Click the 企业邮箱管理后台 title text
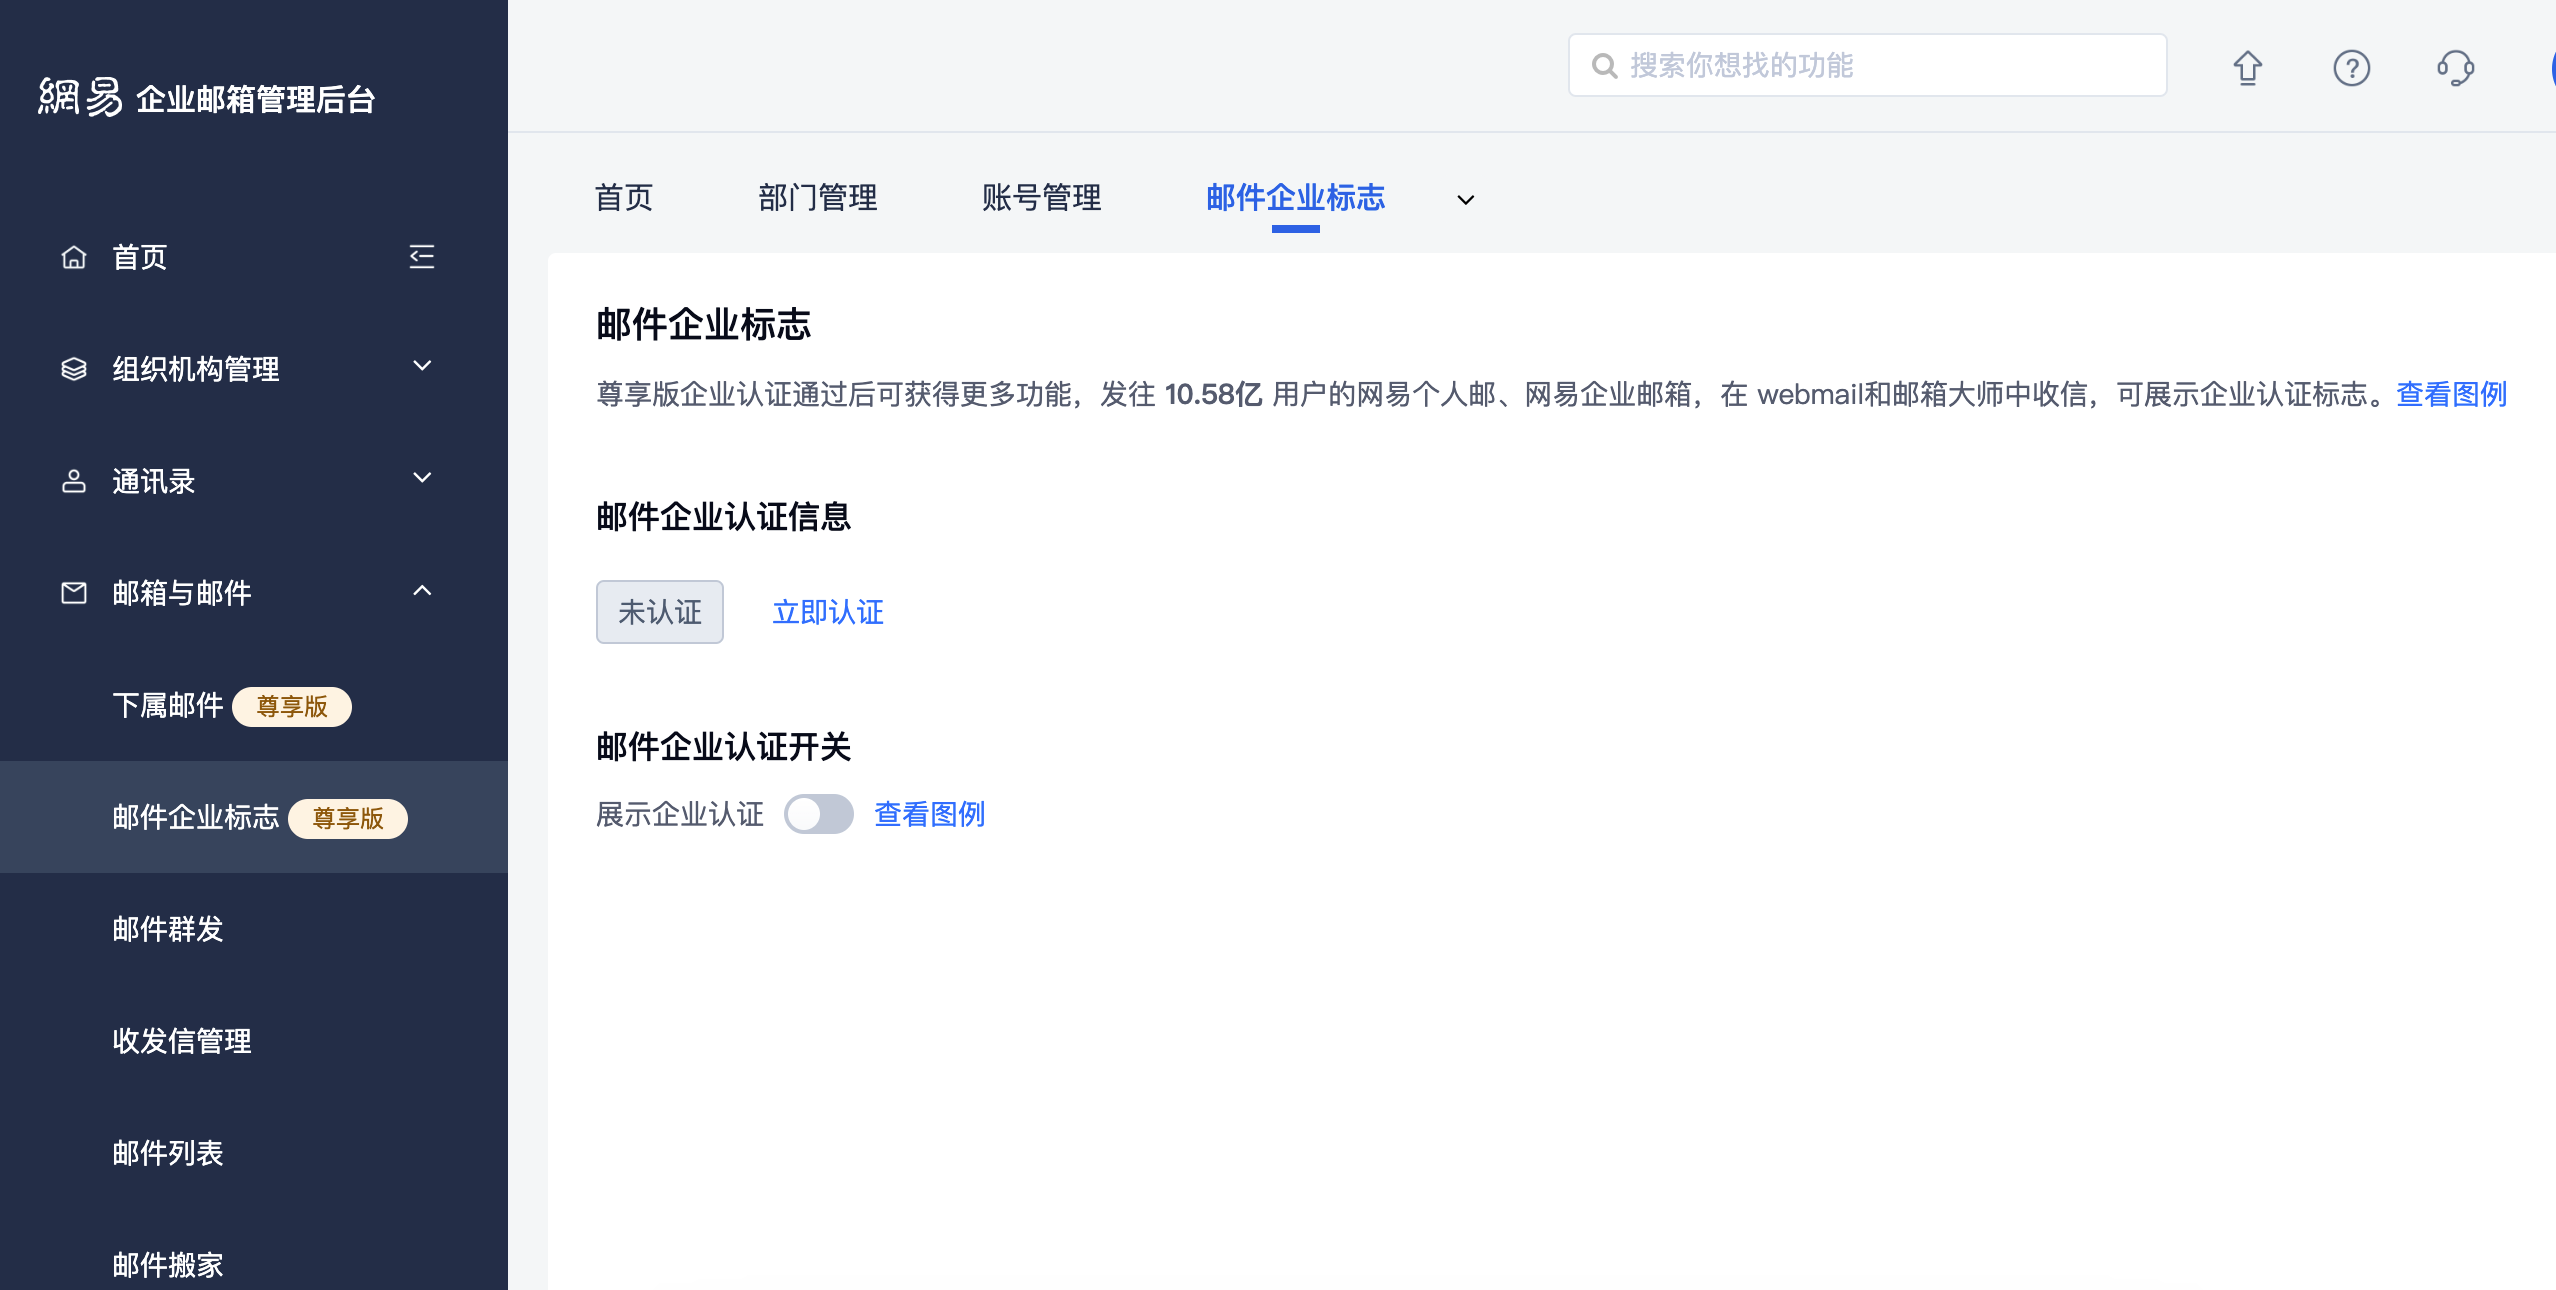This screenshot has height=1290, width=2556. coord(256,99)
